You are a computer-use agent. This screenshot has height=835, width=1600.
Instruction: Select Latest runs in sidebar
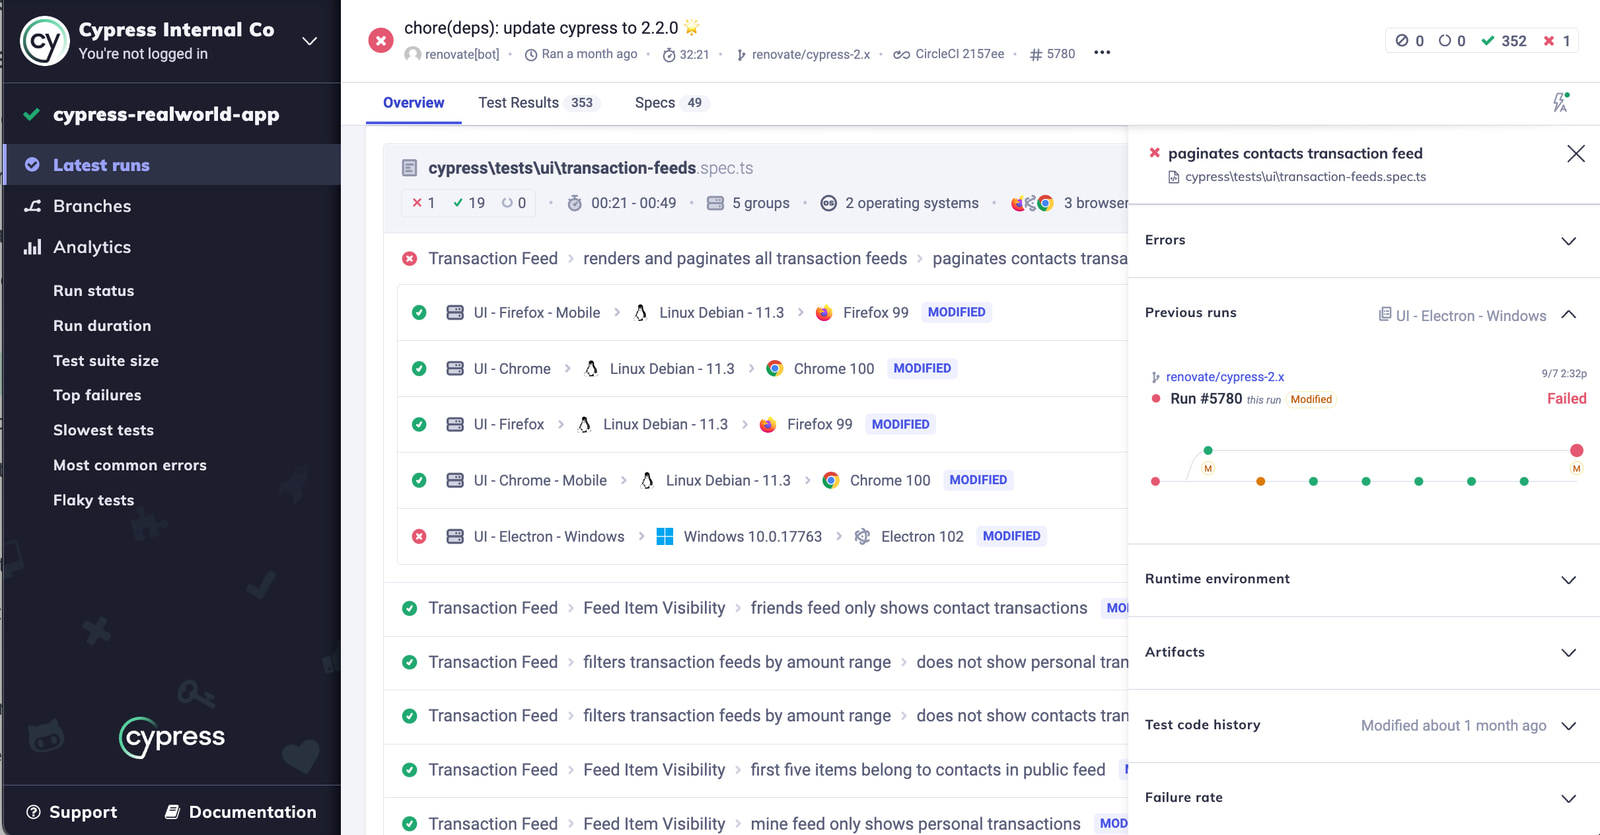click(x=172, y=165)
